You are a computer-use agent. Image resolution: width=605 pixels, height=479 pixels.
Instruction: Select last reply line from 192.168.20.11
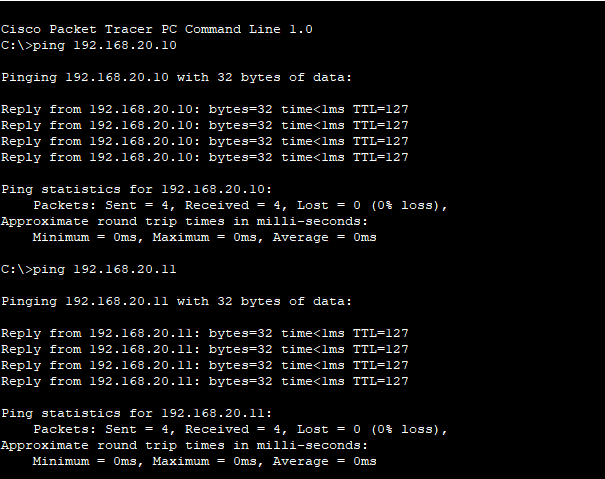[x=205, y=381]
